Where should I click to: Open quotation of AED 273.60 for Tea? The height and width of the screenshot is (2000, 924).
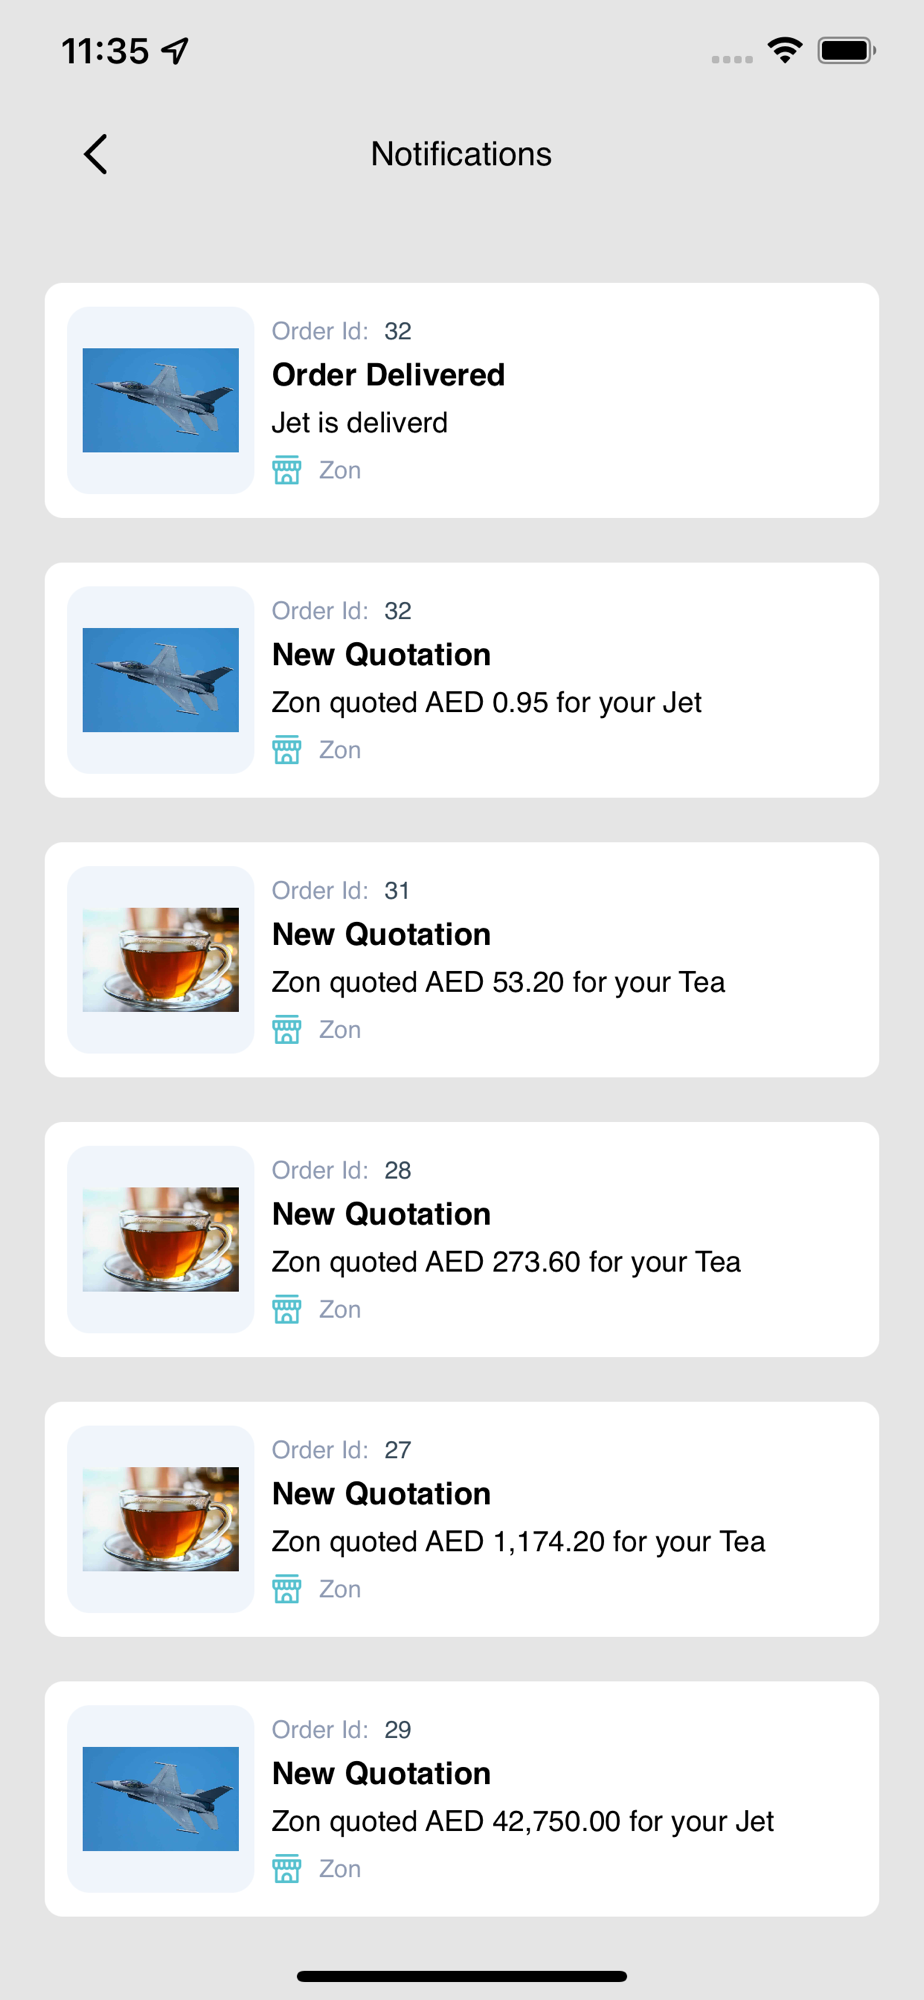pos(506,1262)
